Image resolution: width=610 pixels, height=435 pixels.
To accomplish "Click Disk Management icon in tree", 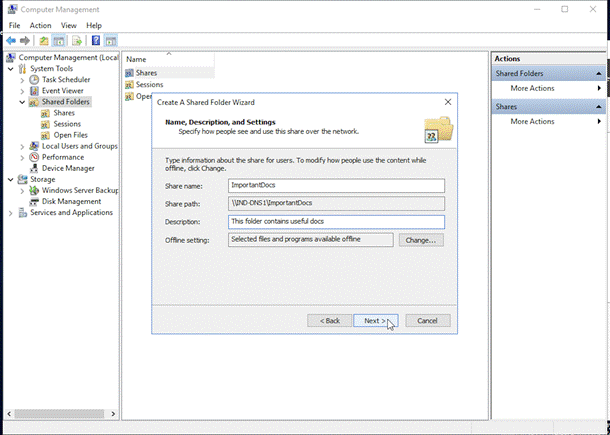I will [x=34, y=202].
